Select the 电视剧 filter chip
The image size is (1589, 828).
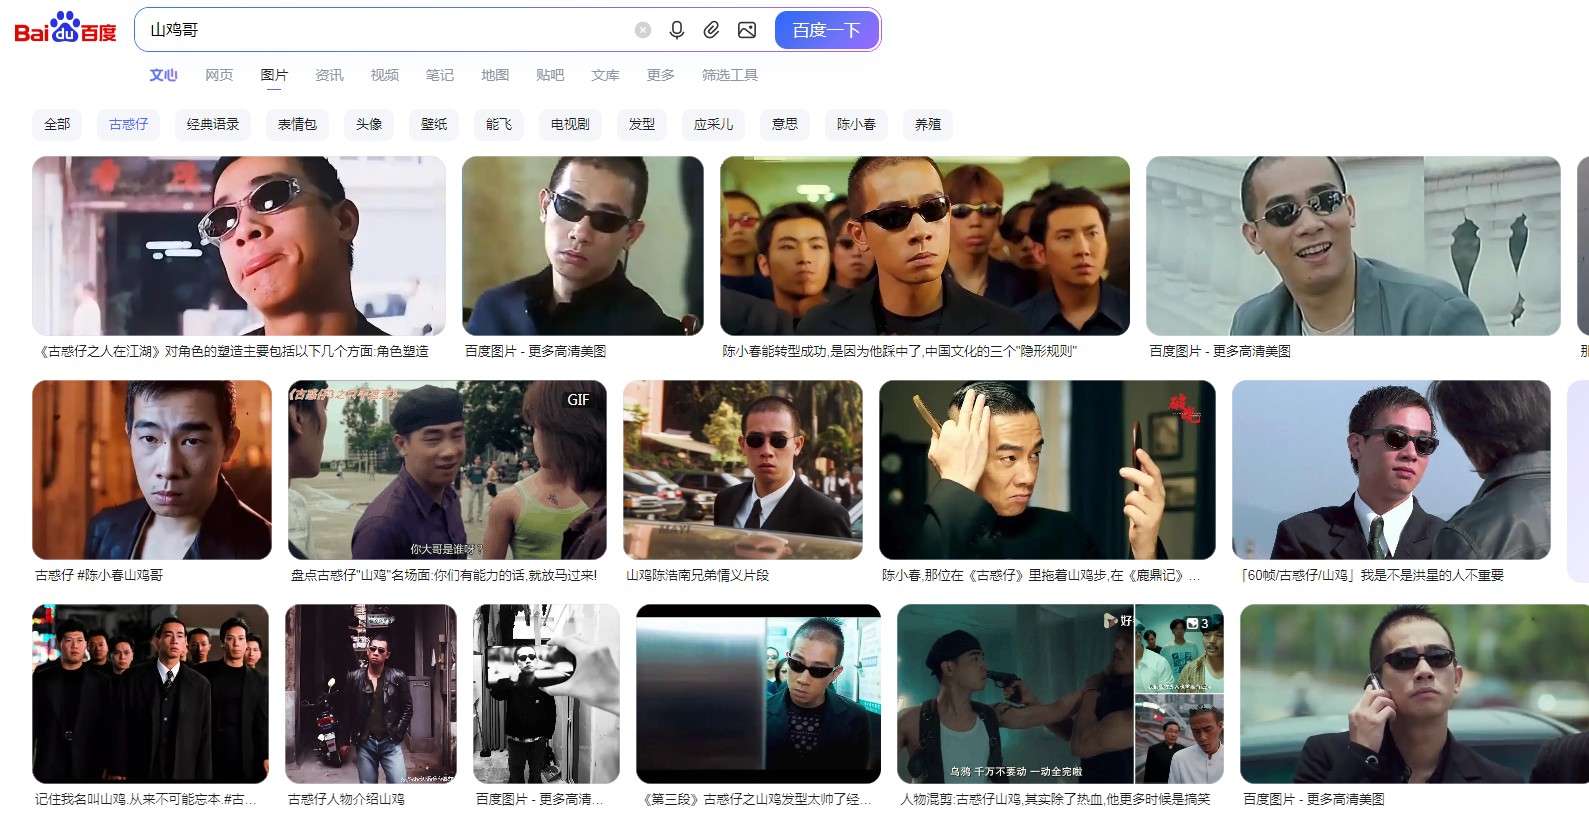tap(570, 124)
